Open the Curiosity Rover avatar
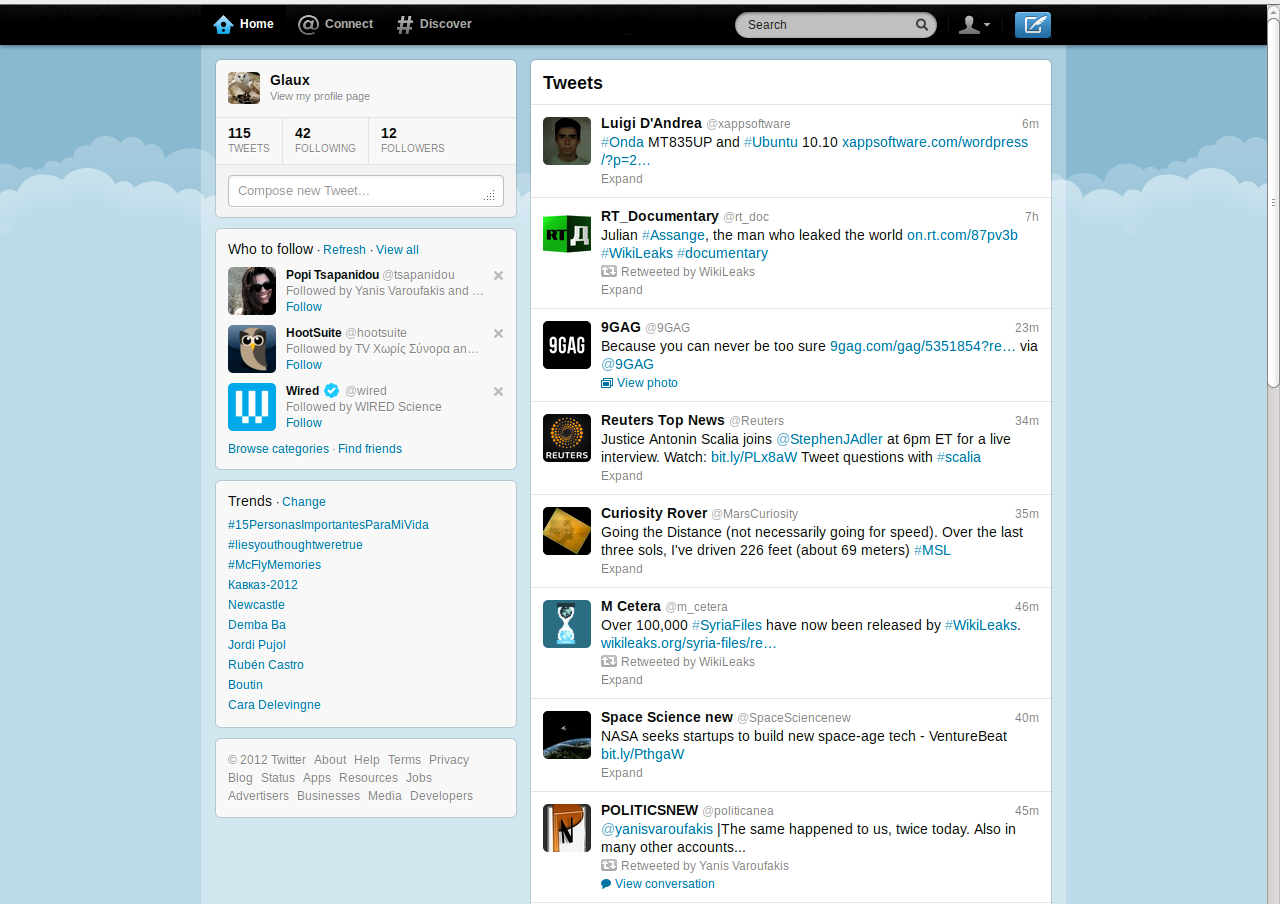 [x=567, y=531]
